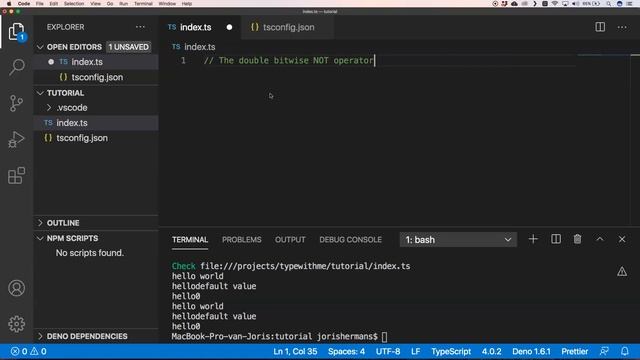Maximize the terminal panel with up chevron
This screenshot has height=360, width=640.
click(x=600, y=239)
